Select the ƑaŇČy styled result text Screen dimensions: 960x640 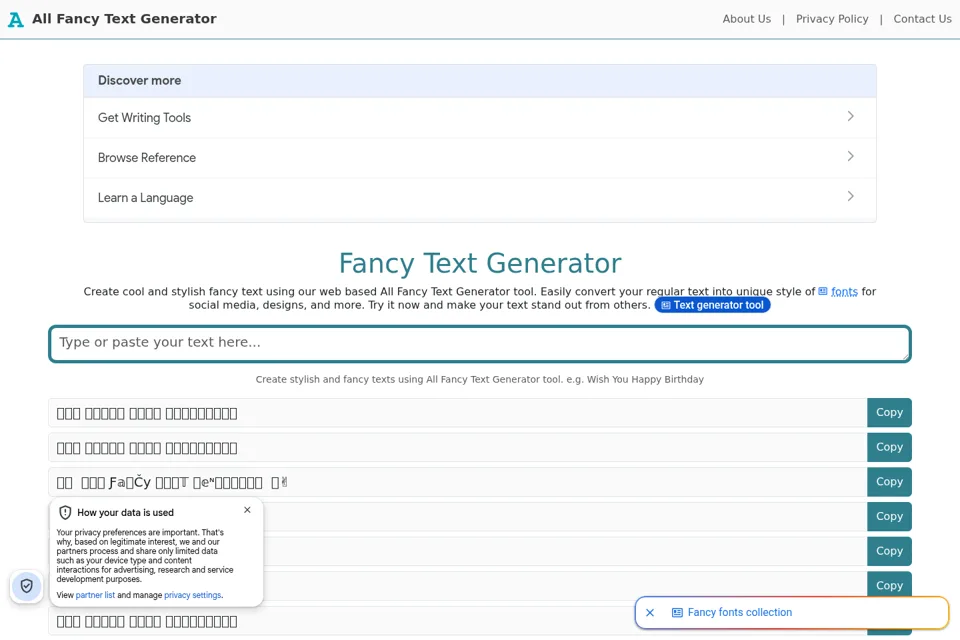click(x=171, y=483)
